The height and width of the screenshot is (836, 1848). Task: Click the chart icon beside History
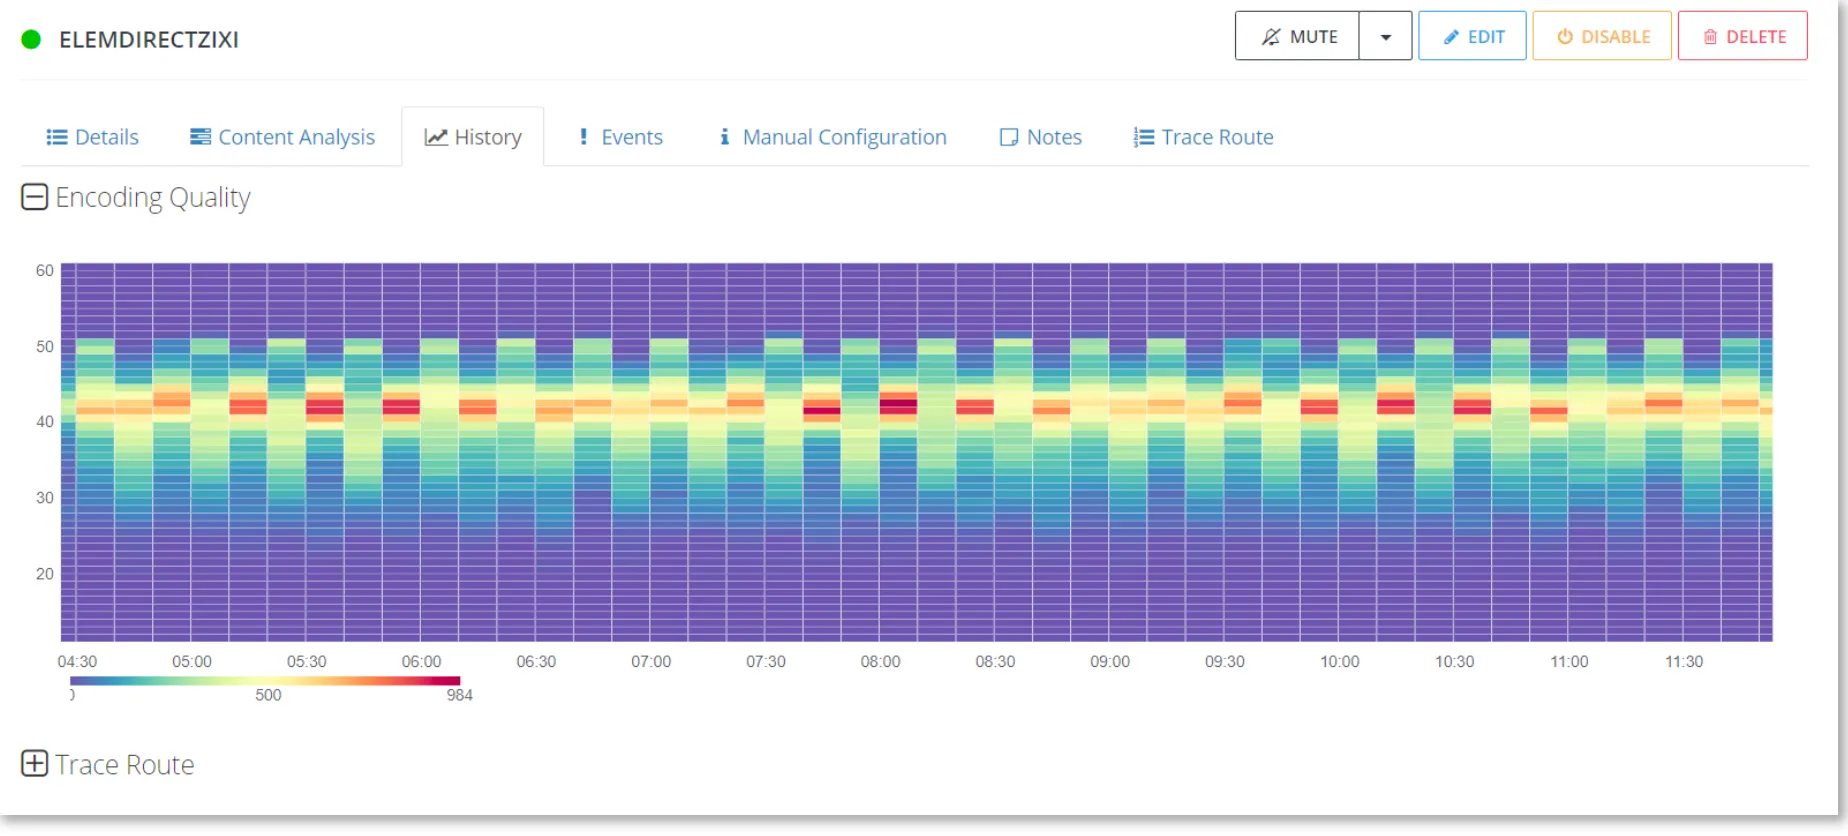(436, 137)
